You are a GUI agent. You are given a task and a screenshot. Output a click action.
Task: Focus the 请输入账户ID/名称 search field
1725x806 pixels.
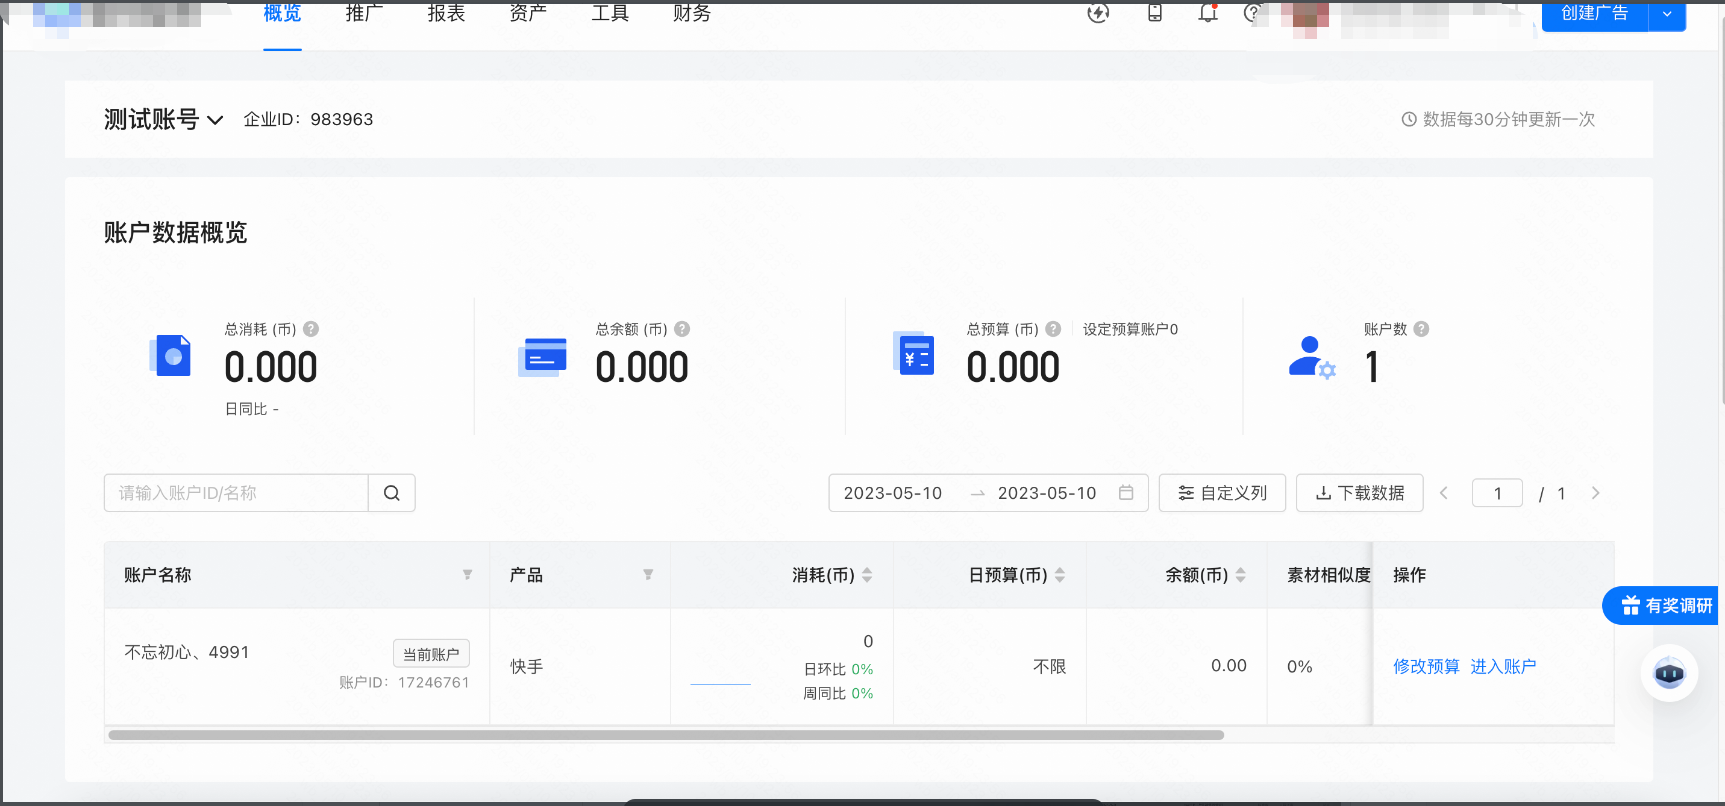(x=236, y=493)
